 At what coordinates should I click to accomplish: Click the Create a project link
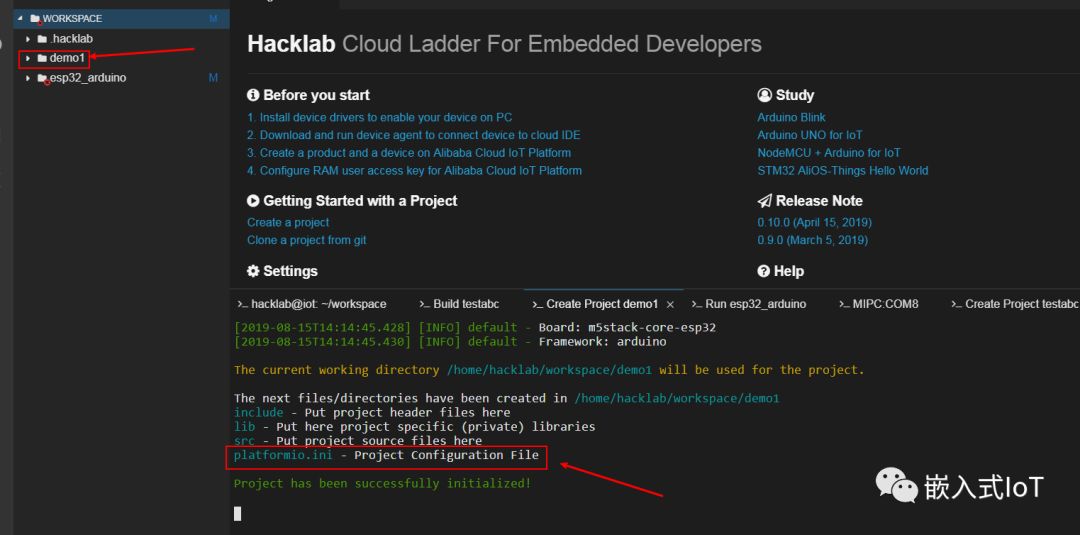(x=288, y=223)
